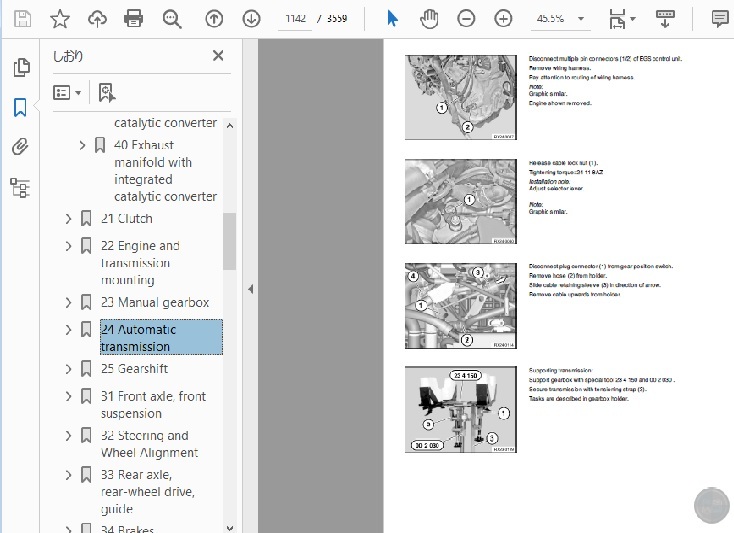Click bookmark icon beside 23 Manual gearbox
The height and width of the screenshot is (533, 734).
click(x=86, y=303)
